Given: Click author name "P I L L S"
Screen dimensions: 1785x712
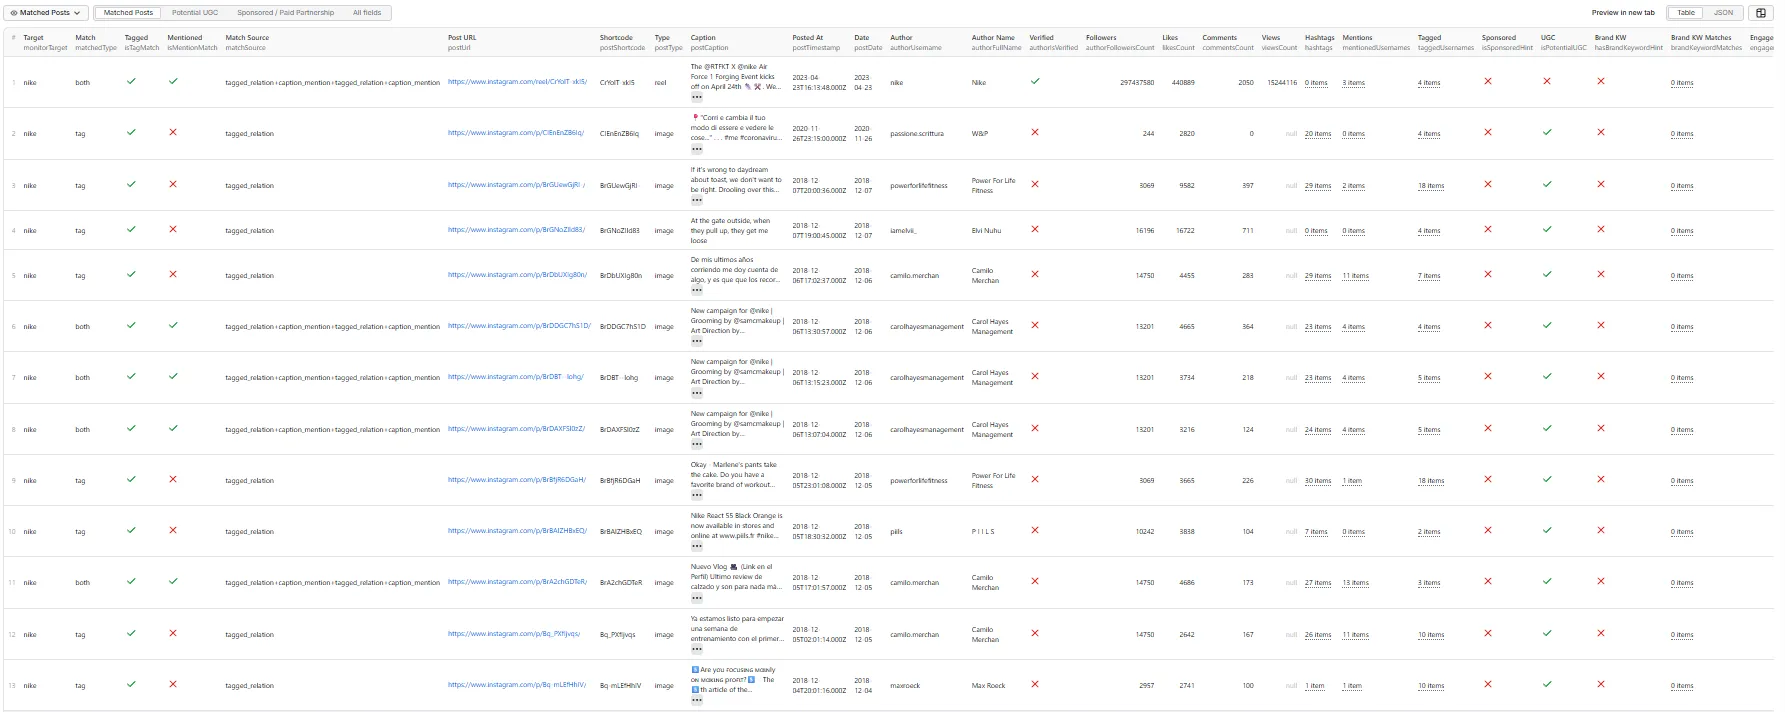Looking at the screenshot, I should click(x=983, y=532).
